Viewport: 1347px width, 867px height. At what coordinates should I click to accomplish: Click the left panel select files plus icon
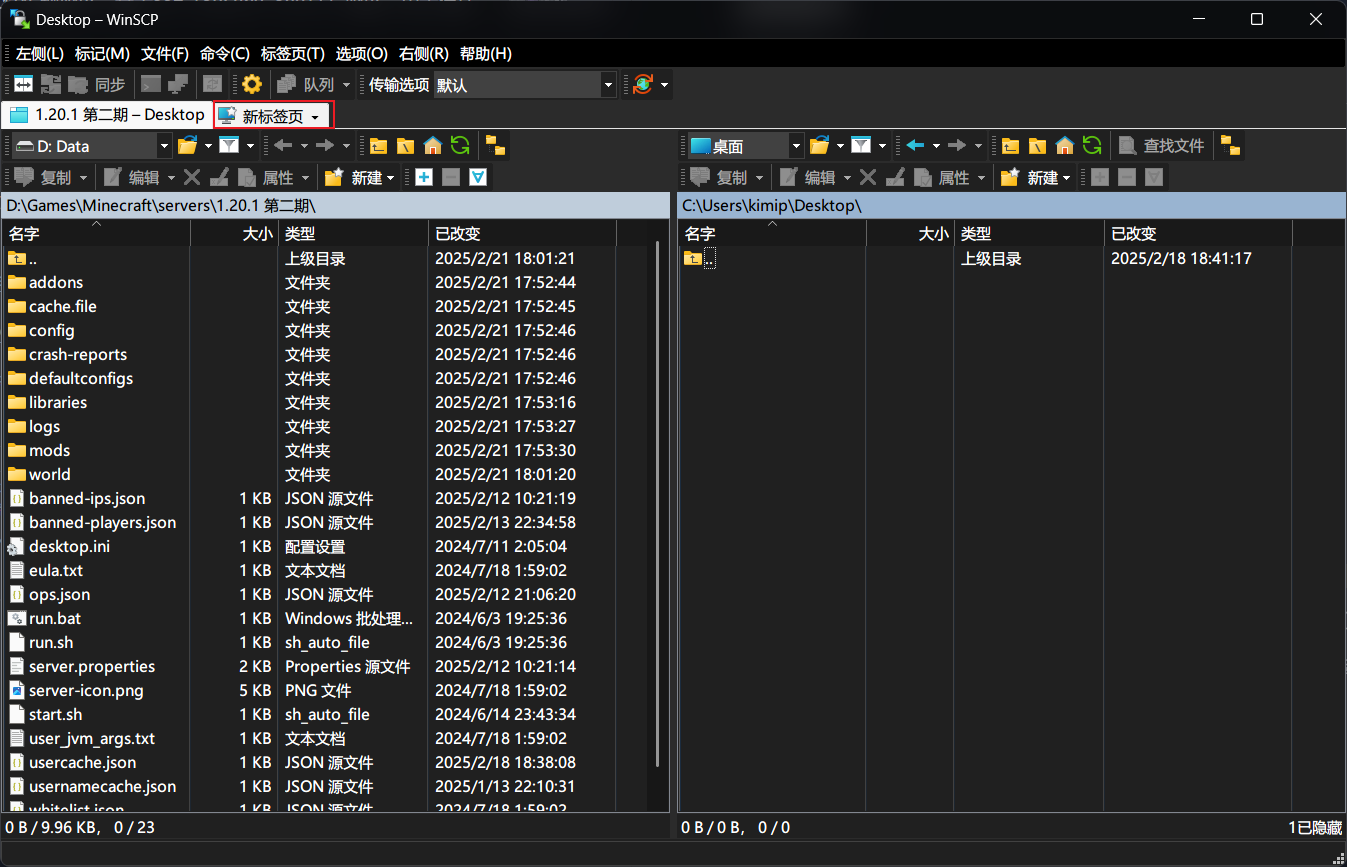click(x=424, y=177)
